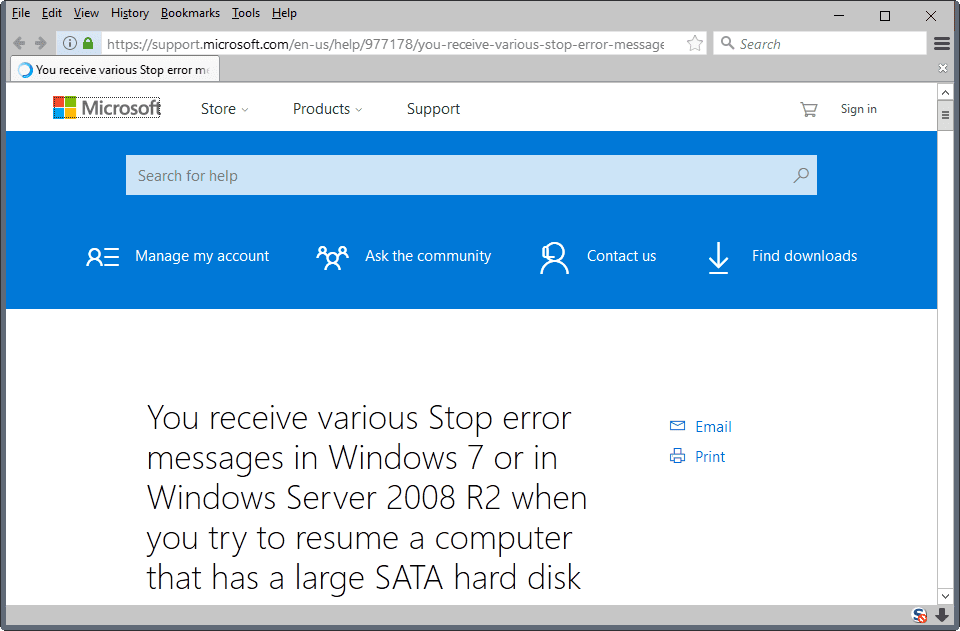The height and width of the screenshot is (631, 960).
Task: Click the search magnifier in Search for help field
Action: point(800,175)
